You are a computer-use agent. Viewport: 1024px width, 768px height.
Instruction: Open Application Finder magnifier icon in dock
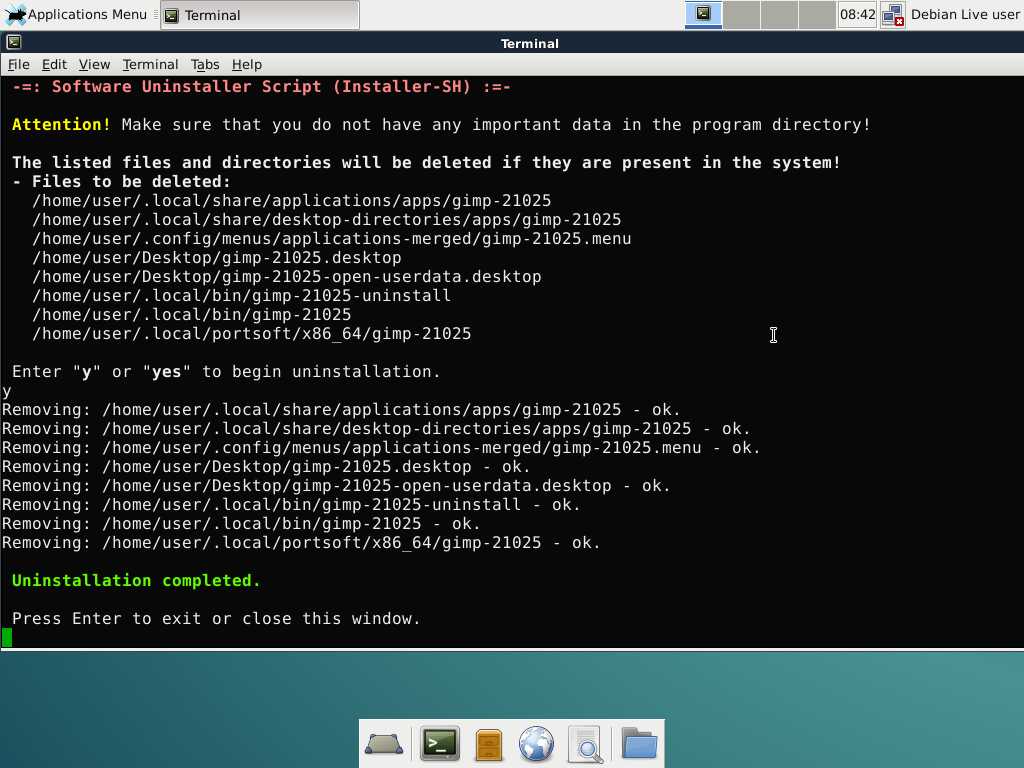585,744
